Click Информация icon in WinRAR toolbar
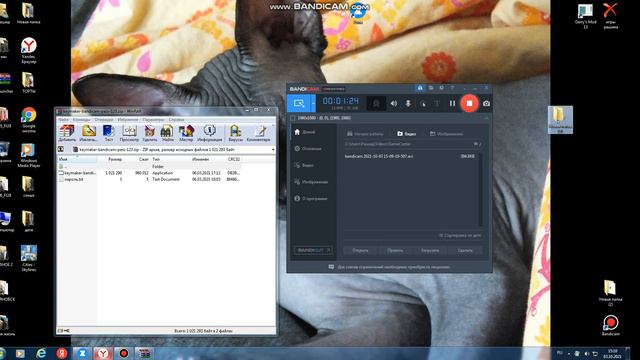The image size is (640, 360). (210, 133)
